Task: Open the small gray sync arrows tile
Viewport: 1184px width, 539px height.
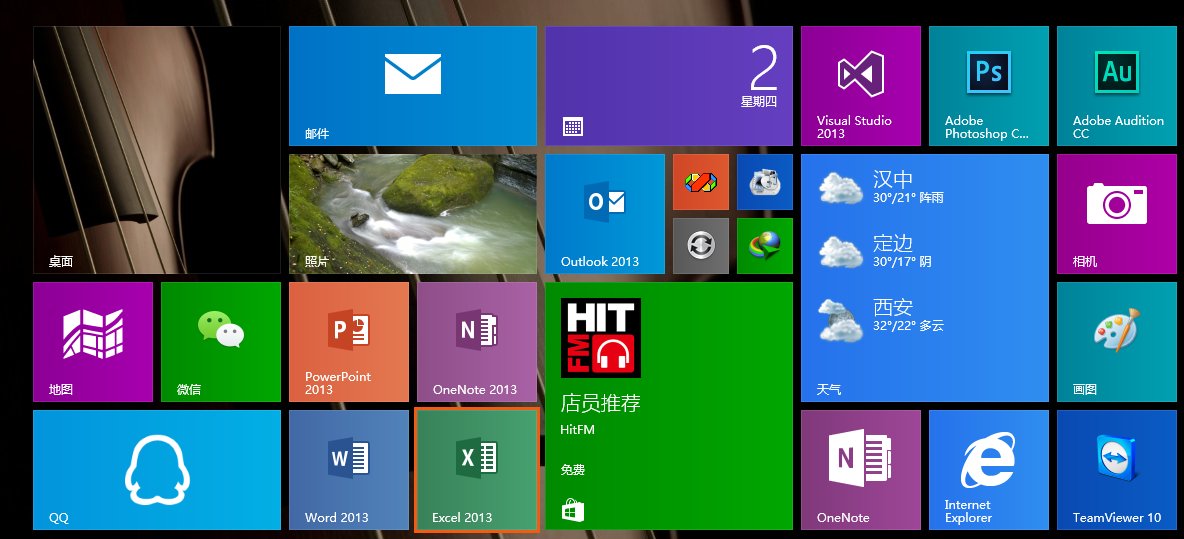Action: [701, 245]
